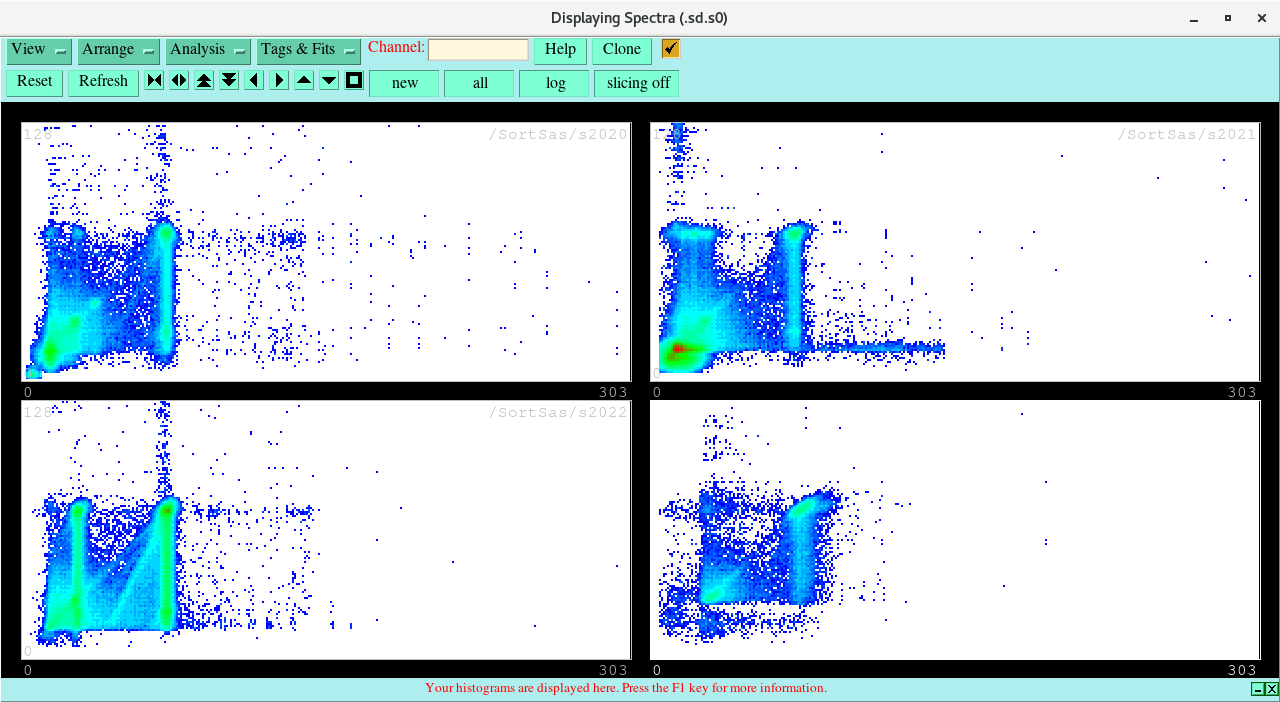This screenshot has width=1280, height=702.
Task: Open Help
Action: click(559, 49)
